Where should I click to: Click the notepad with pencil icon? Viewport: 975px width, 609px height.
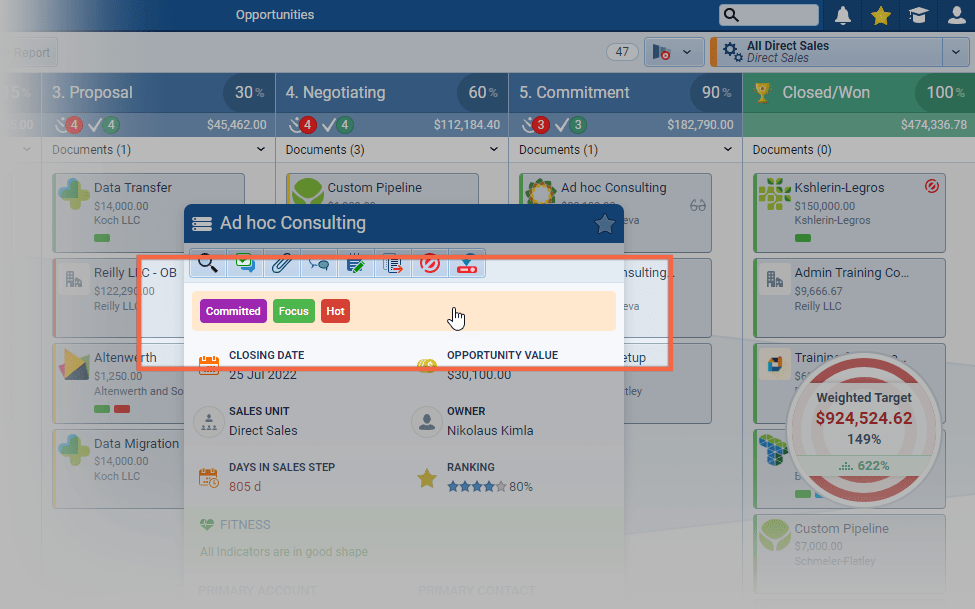[x=355, y=263]
